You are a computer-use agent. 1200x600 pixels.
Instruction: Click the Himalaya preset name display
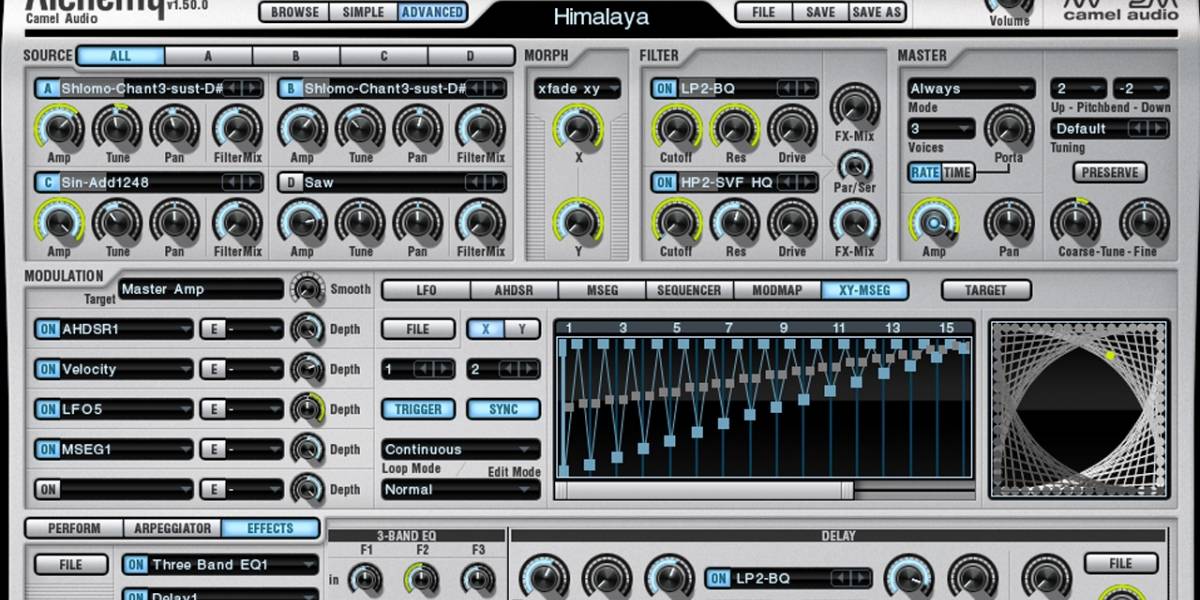(601, 16)
